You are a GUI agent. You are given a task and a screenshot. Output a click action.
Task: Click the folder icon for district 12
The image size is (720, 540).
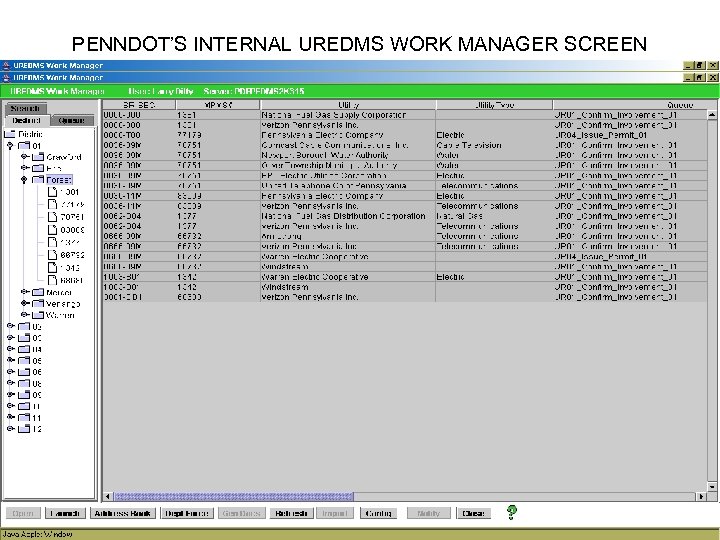(x=23, y=429)
